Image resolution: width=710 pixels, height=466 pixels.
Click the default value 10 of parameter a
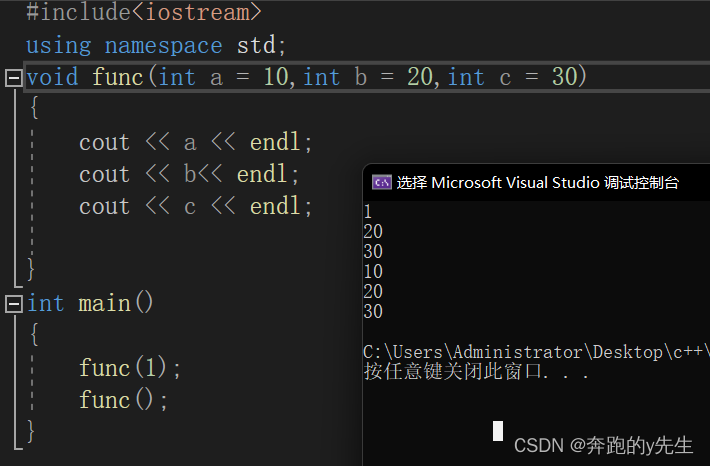276,77
